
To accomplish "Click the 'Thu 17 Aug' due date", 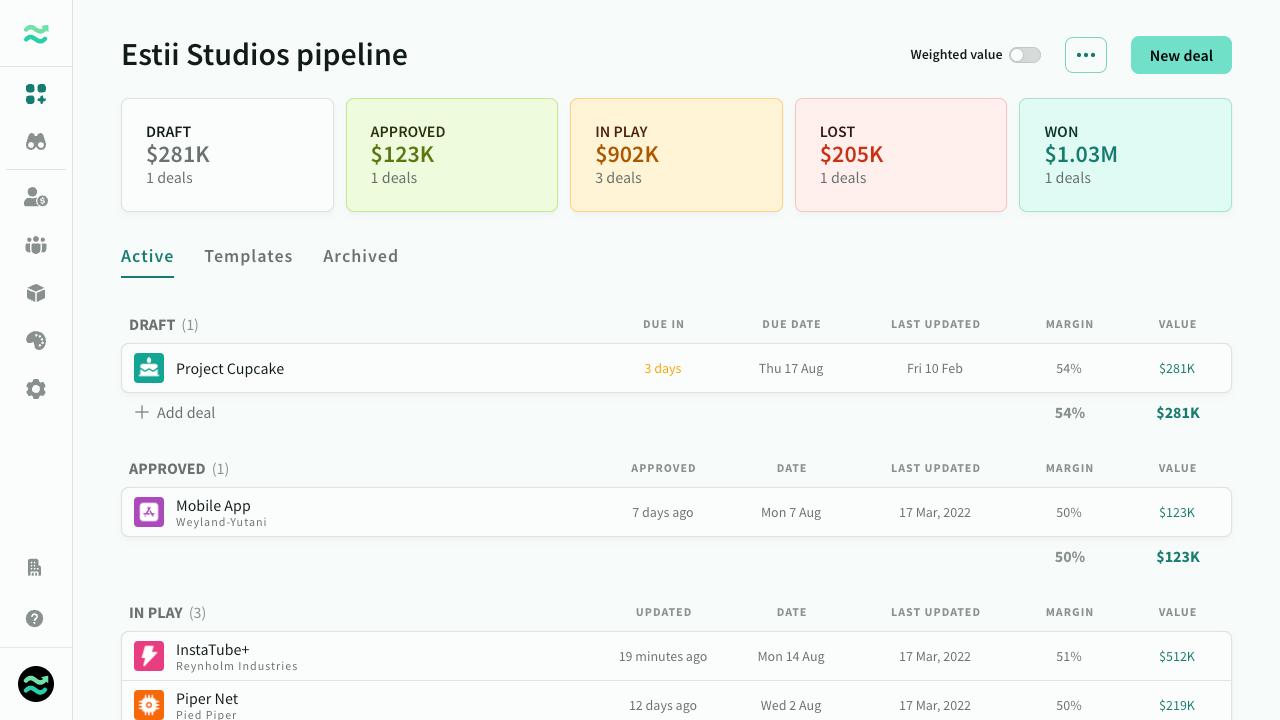I will 791,368.
